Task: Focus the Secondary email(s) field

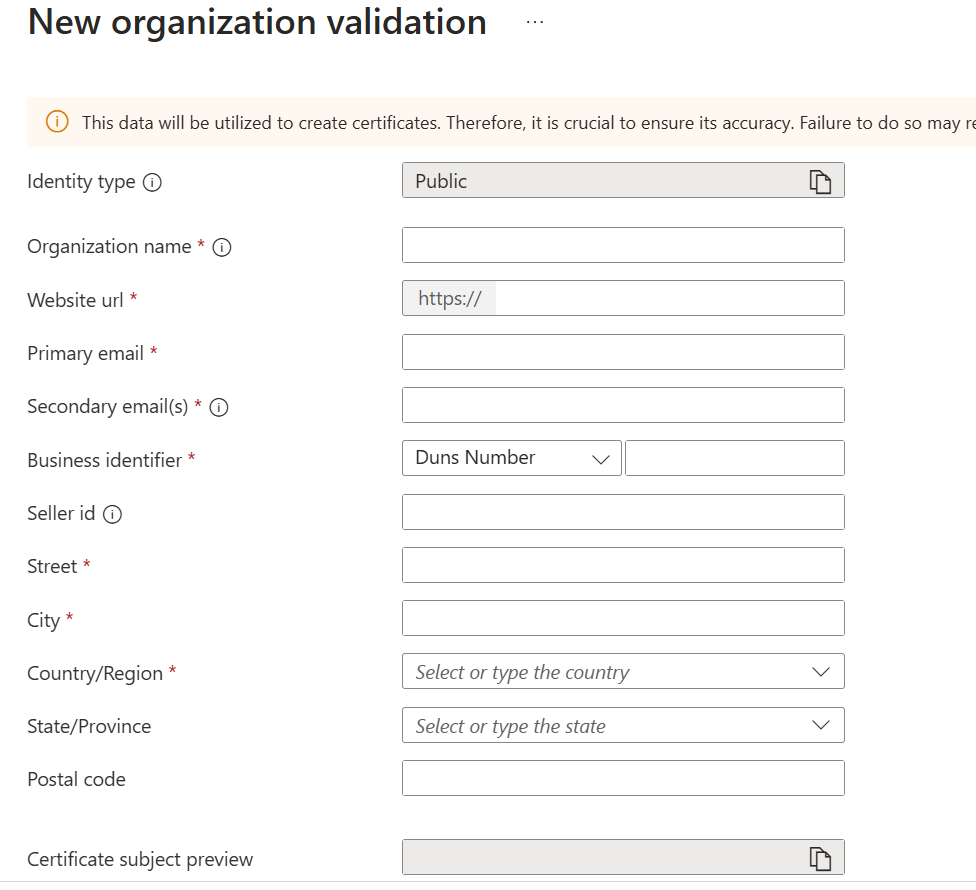Action: coord(622,405)
